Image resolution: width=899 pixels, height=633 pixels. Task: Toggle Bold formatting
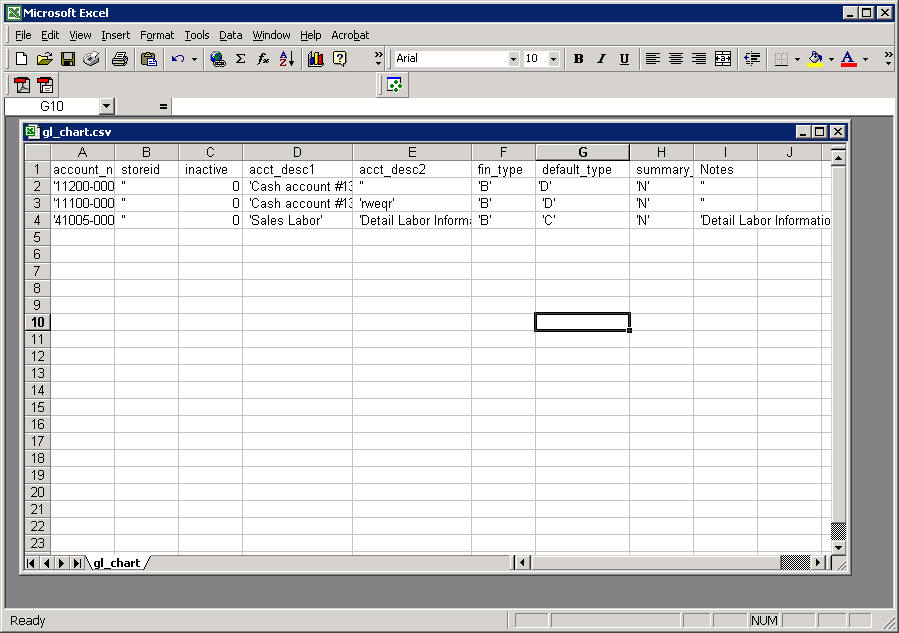click(578, 59)
